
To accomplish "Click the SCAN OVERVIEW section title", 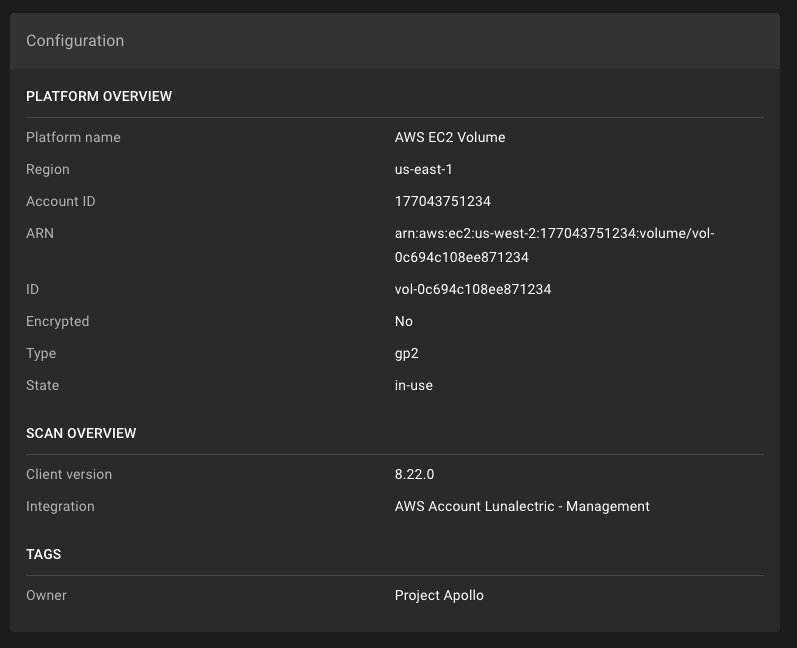I will point(81,434).
